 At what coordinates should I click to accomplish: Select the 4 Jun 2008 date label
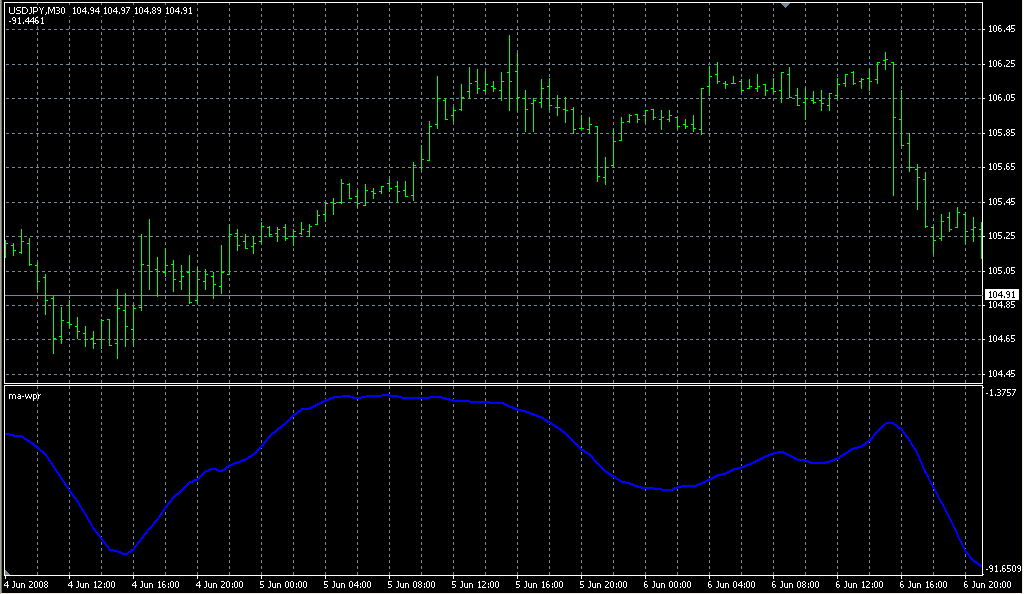27,584
